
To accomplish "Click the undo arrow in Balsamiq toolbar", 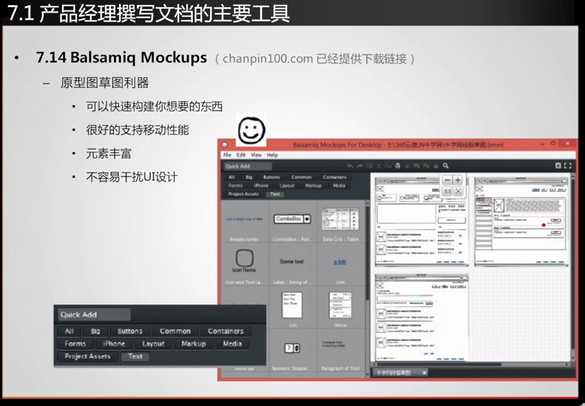I will pos(350,166).
